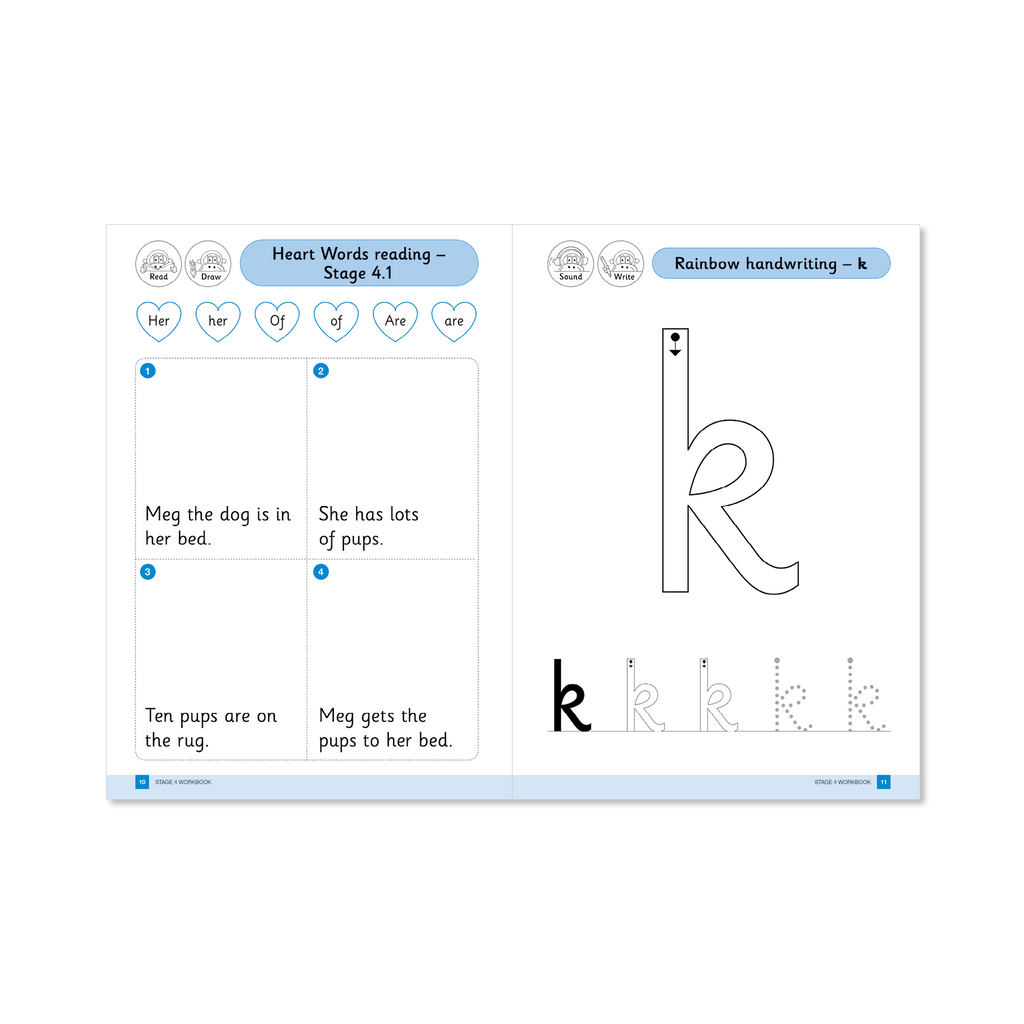Select the capitalized 'Of' heart word

coord(277,321)
